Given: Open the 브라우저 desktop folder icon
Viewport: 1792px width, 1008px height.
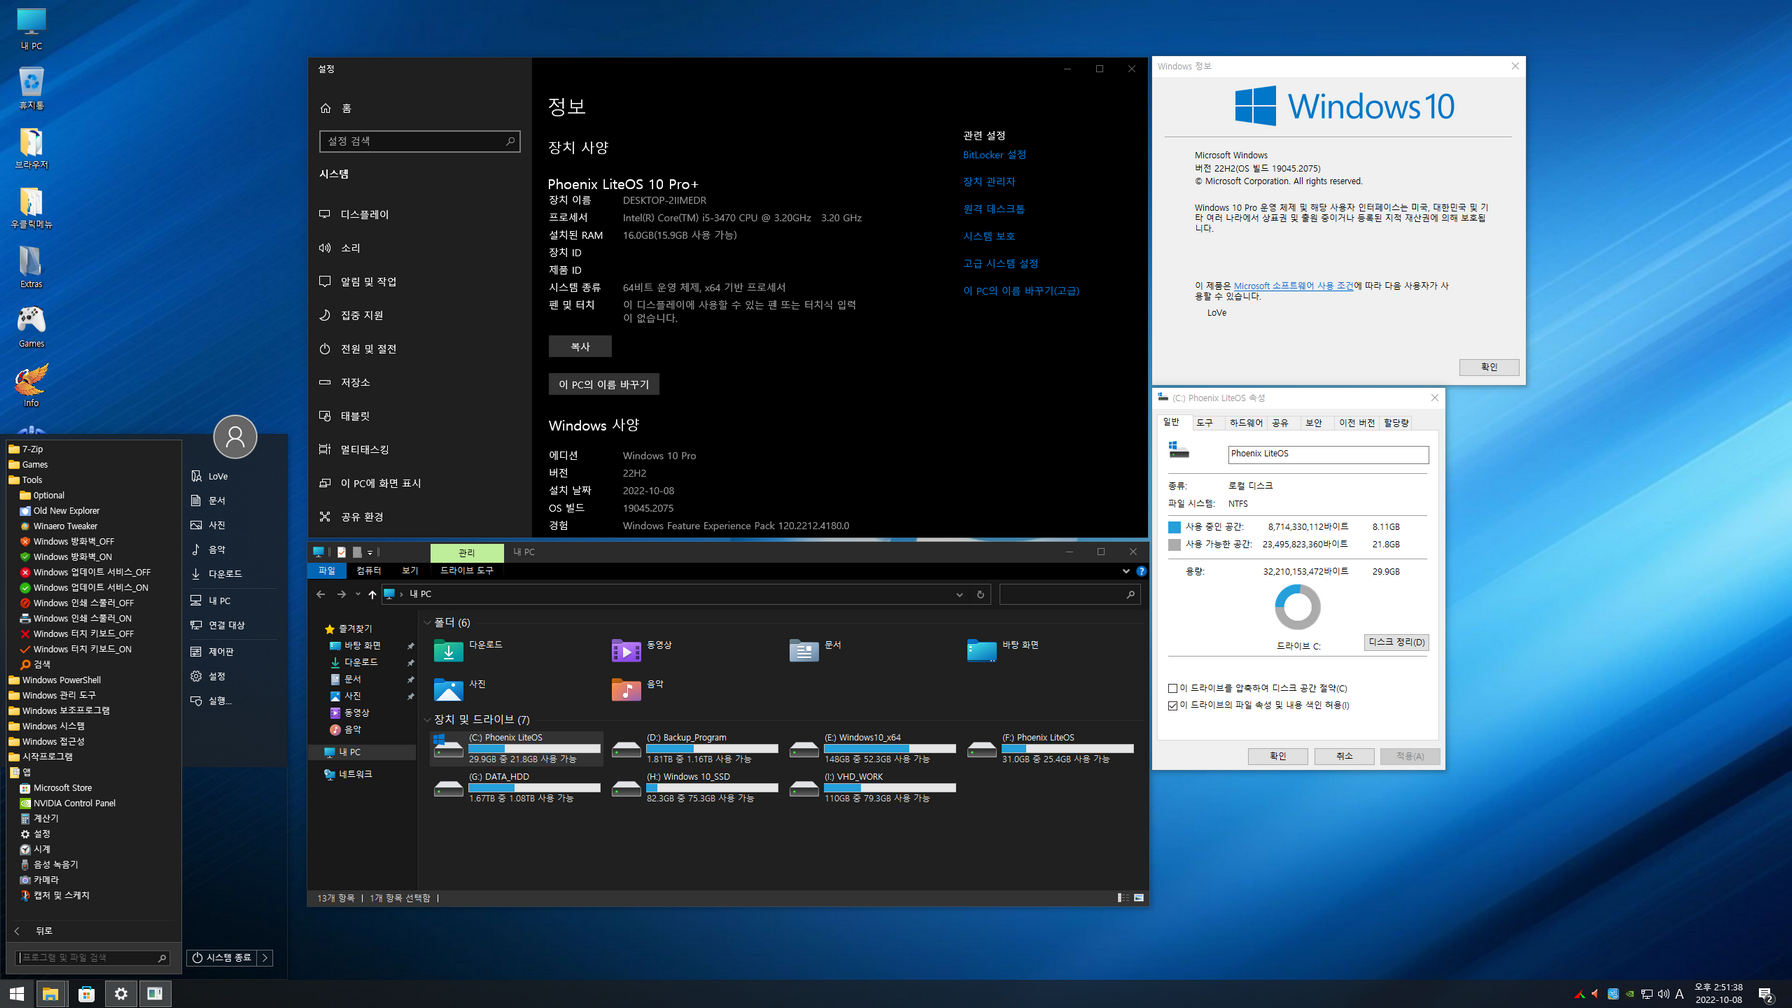Looking at the screenshot, I should [x=31, y=148].
